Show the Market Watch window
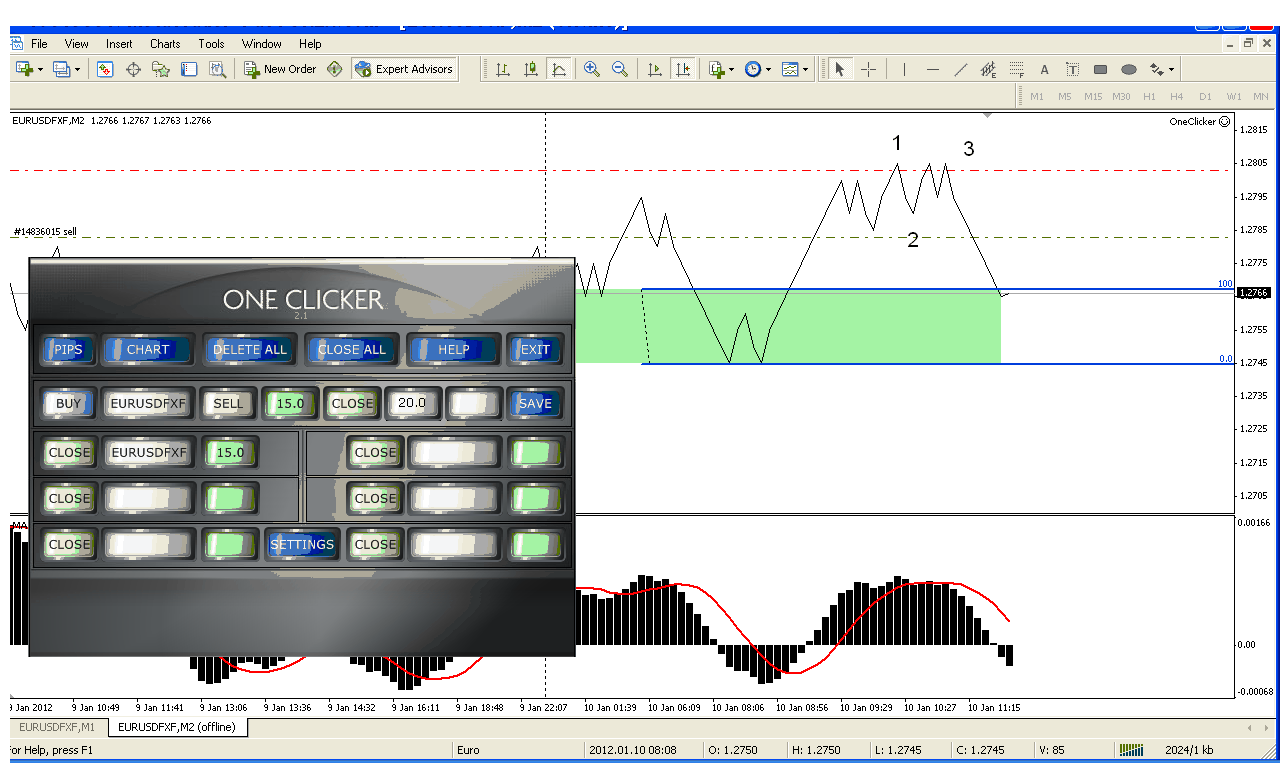 click(x=105, y=69)
